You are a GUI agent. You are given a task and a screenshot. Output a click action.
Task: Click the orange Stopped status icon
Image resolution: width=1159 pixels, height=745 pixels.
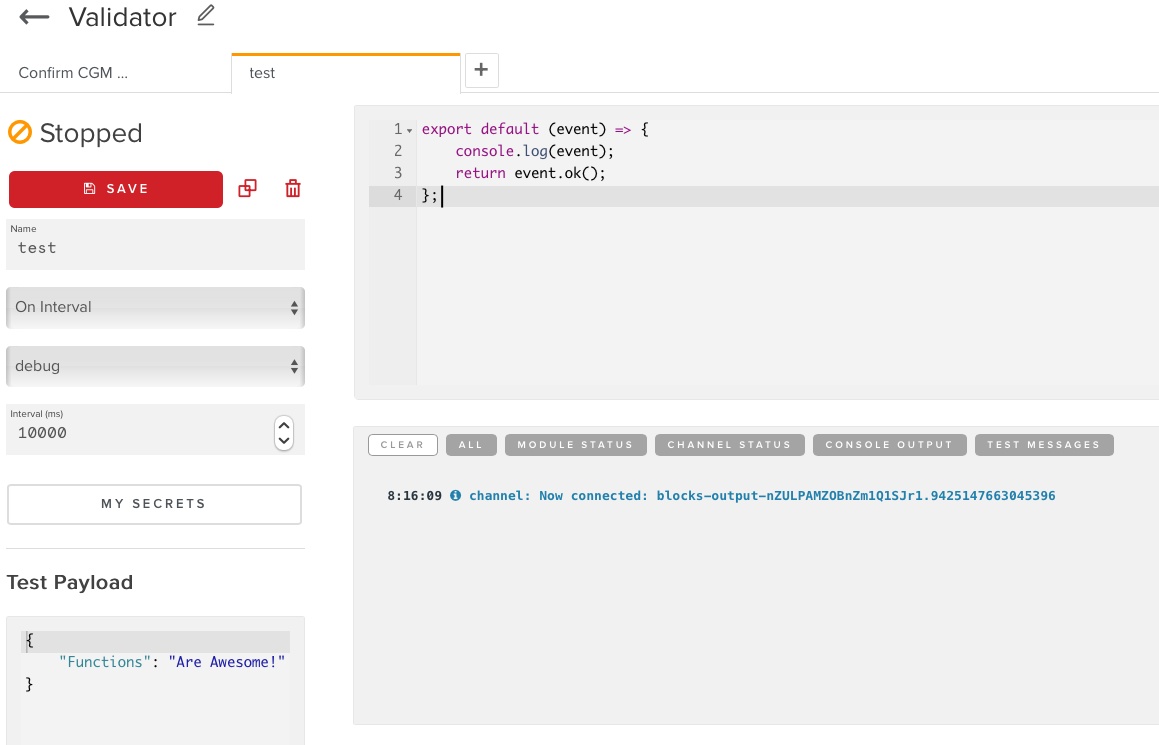click(20, 133)
